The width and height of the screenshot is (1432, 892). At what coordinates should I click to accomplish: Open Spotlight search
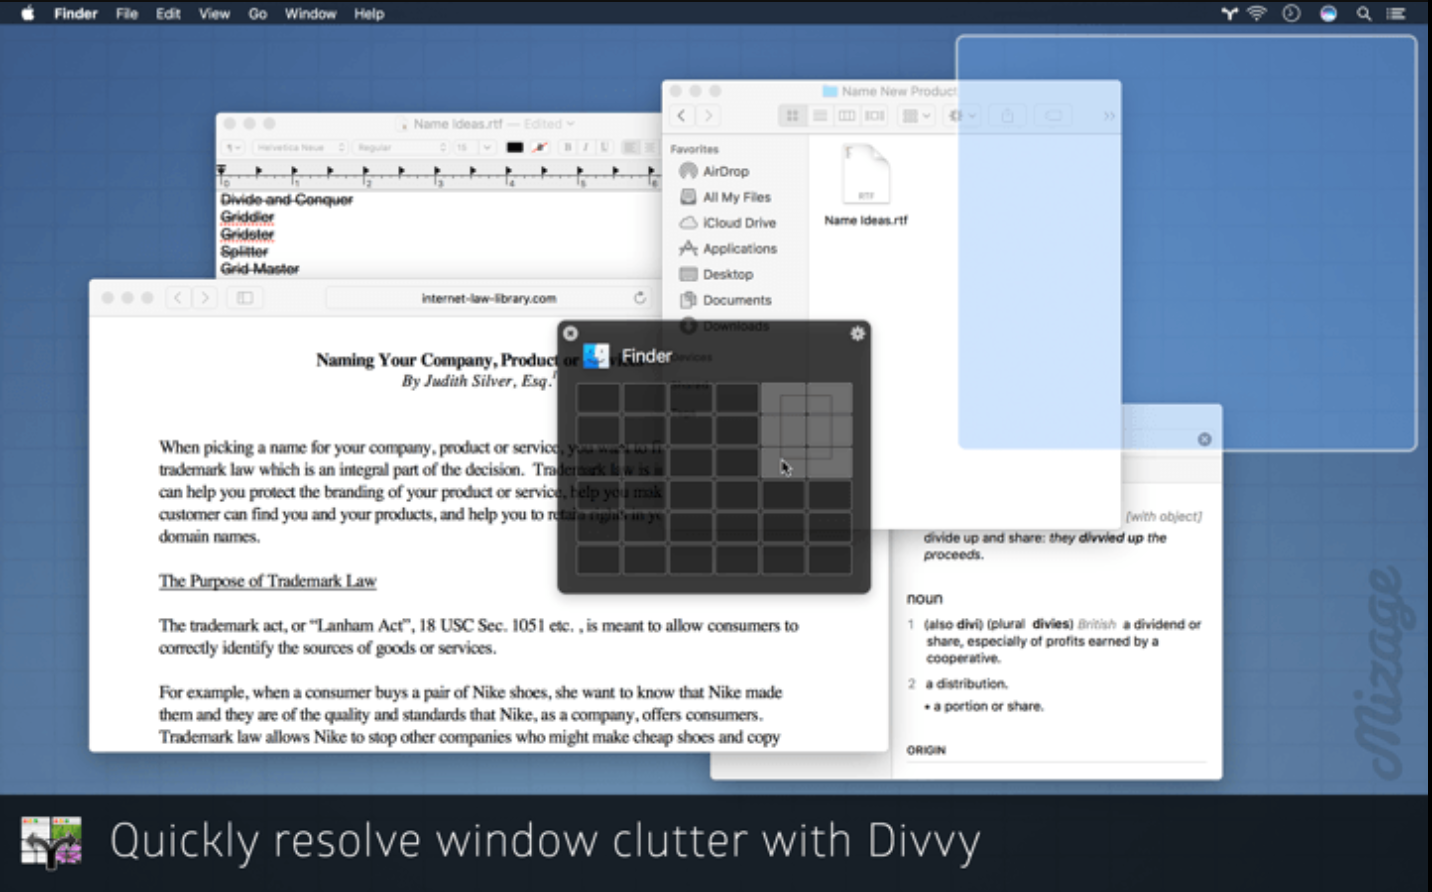[x=1363, y=13]
